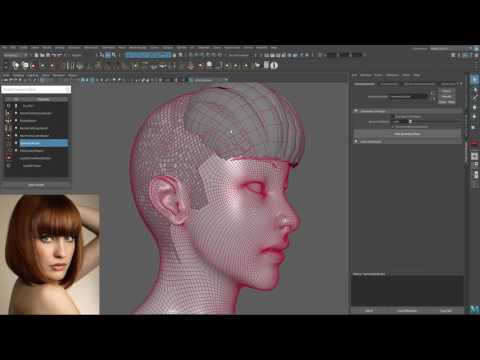Expand the second collapsed Attribute Editor section
Image resolution: width=480 pixels, height=360 pixels.
point(356,141)
